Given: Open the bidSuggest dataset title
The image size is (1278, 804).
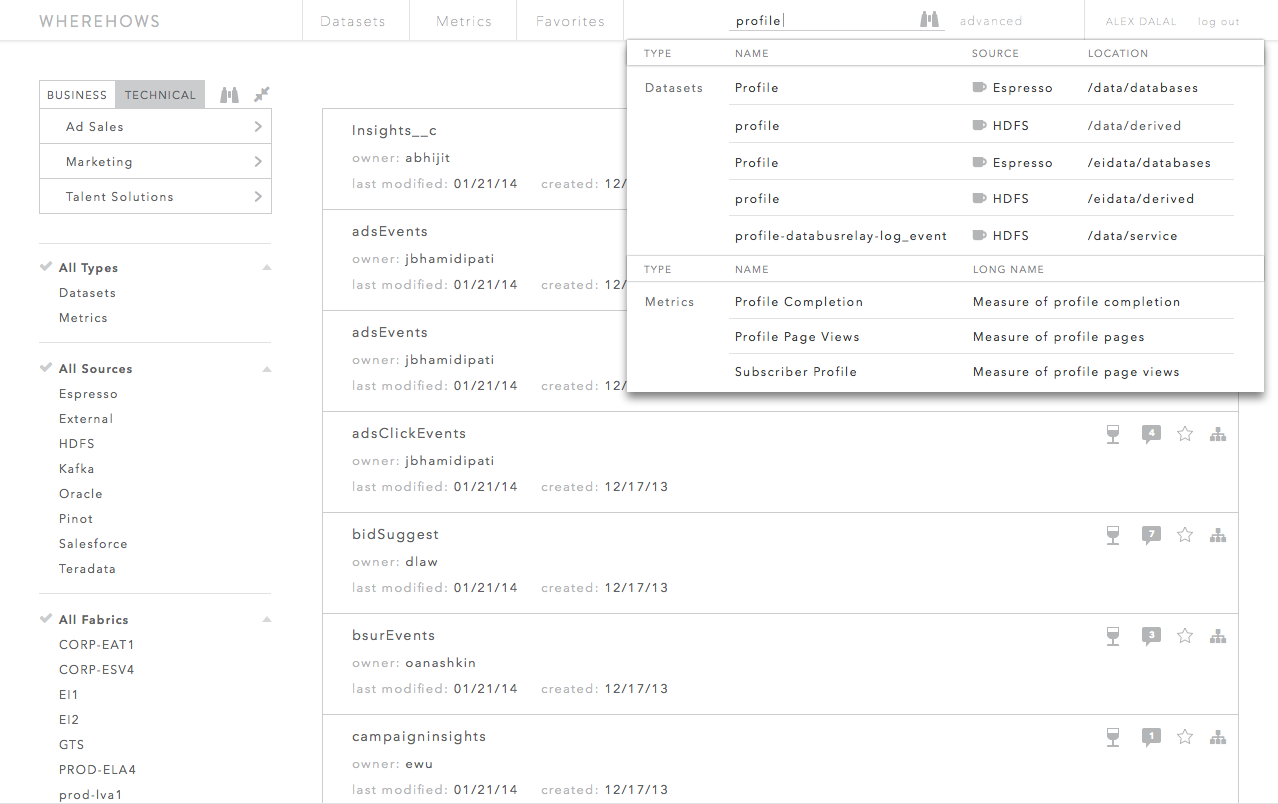Looking at the screenshot, I should [x=395, y=535].
